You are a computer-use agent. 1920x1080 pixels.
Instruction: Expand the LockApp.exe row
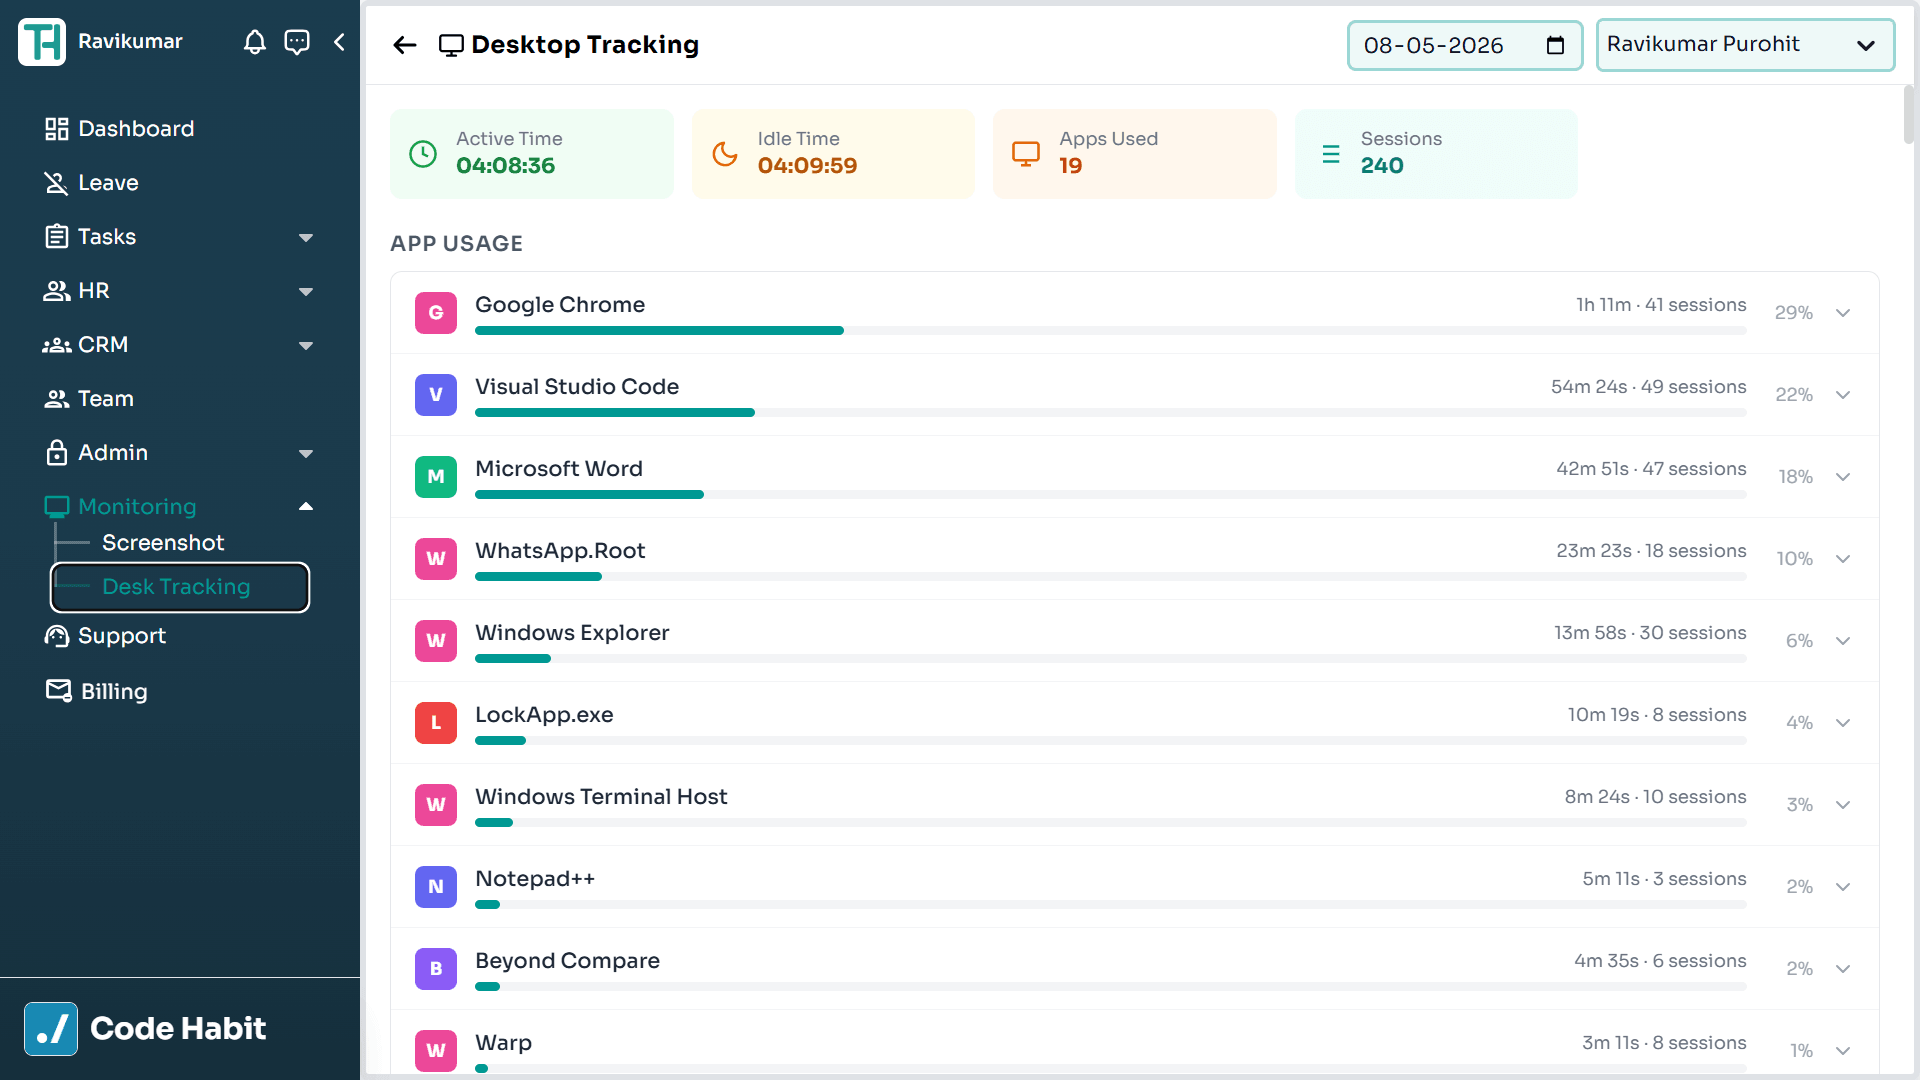[1843, 723]
